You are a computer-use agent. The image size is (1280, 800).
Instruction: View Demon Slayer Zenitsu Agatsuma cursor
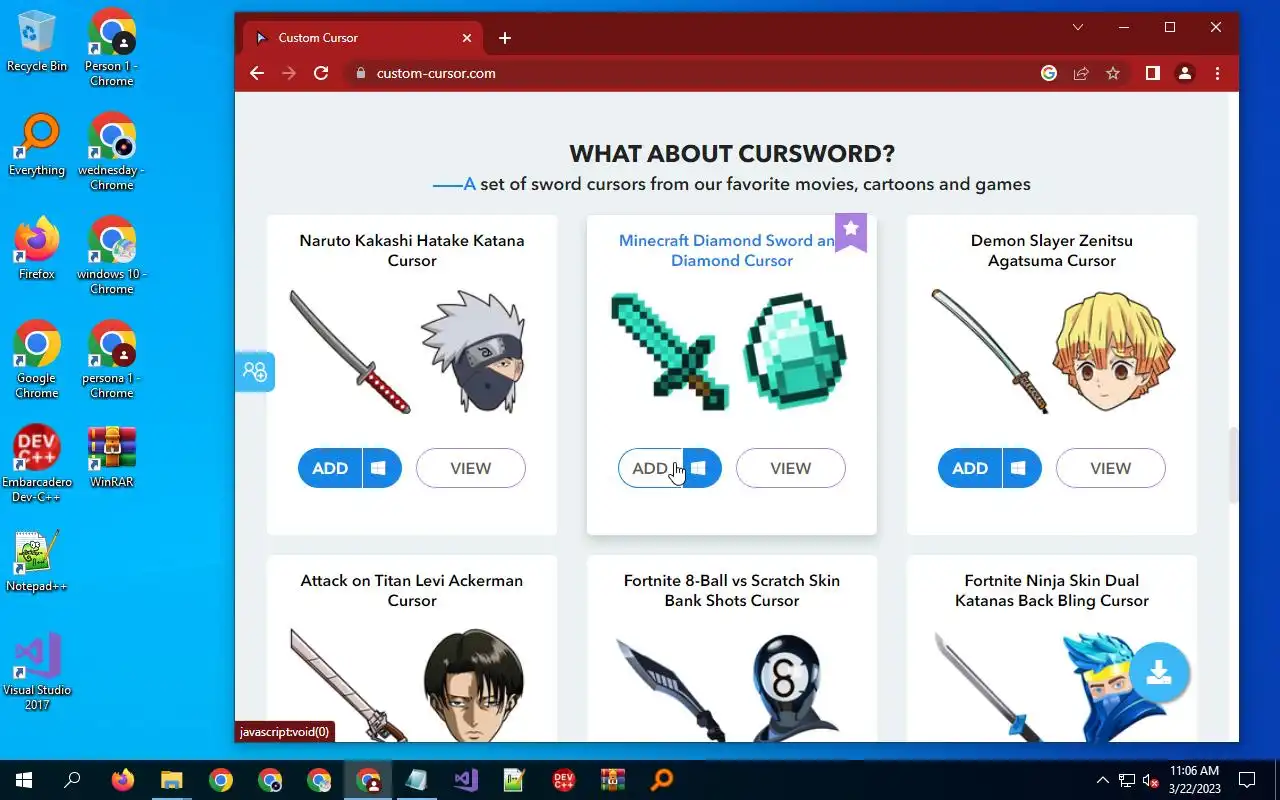click(x=1111, y=468)
